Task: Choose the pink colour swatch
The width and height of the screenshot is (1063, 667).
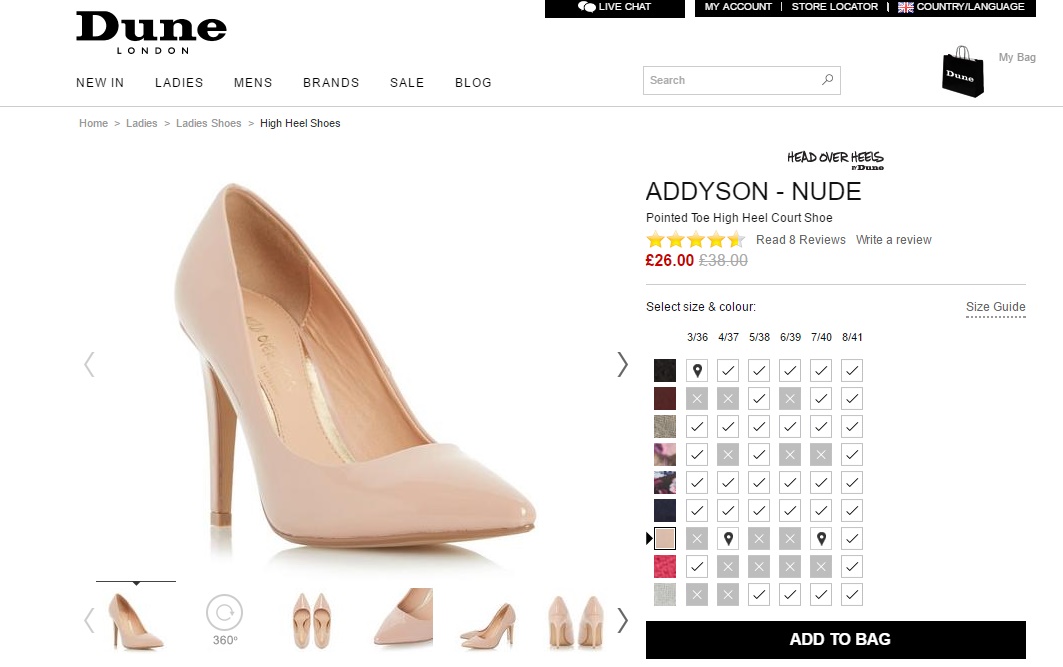Action: tap(665, 567)
